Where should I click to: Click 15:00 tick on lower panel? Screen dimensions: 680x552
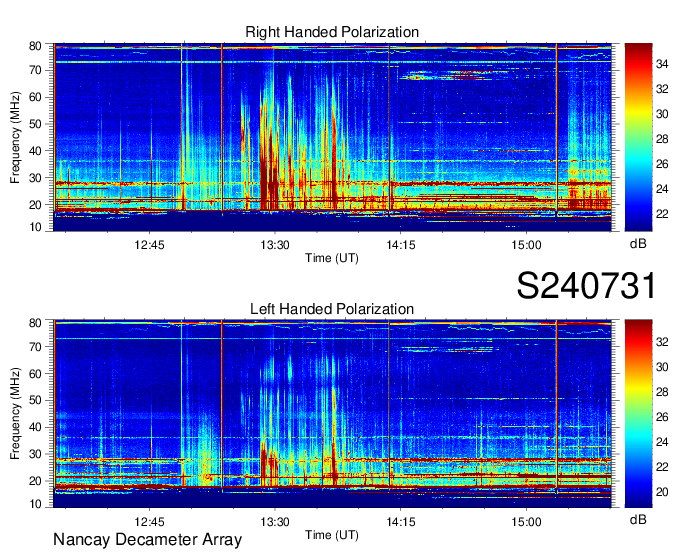coord(526,522)
